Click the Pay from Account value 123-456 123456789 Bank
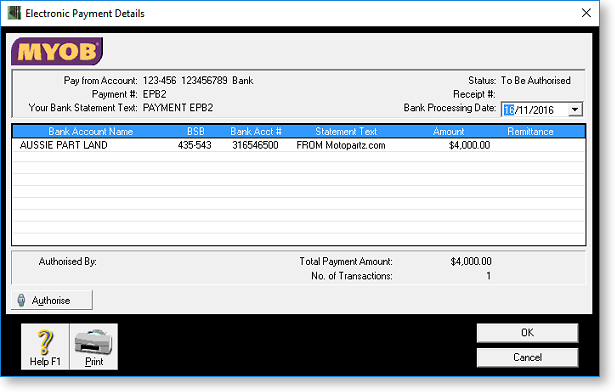615x392 pixels. pyautogui.click(x=198, y=80)
